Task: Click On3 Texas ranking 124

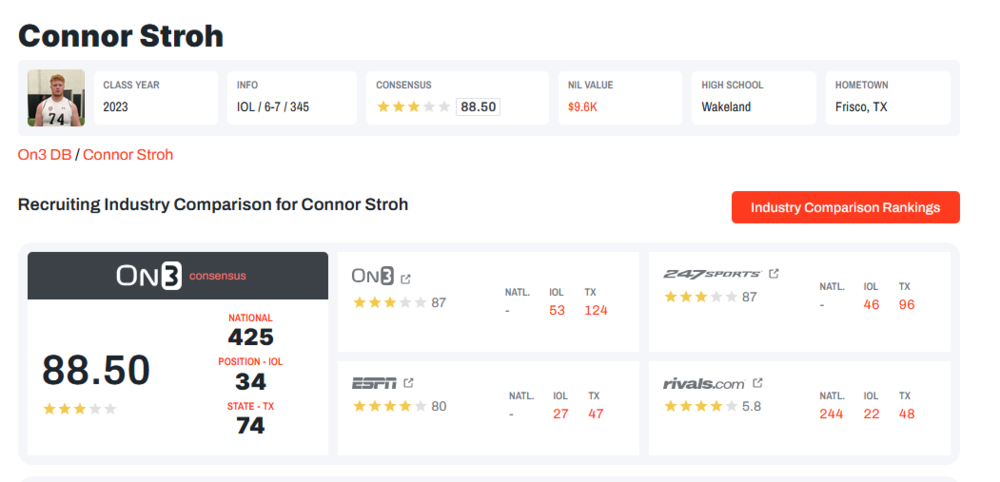Action: click(x=596, y=310)
